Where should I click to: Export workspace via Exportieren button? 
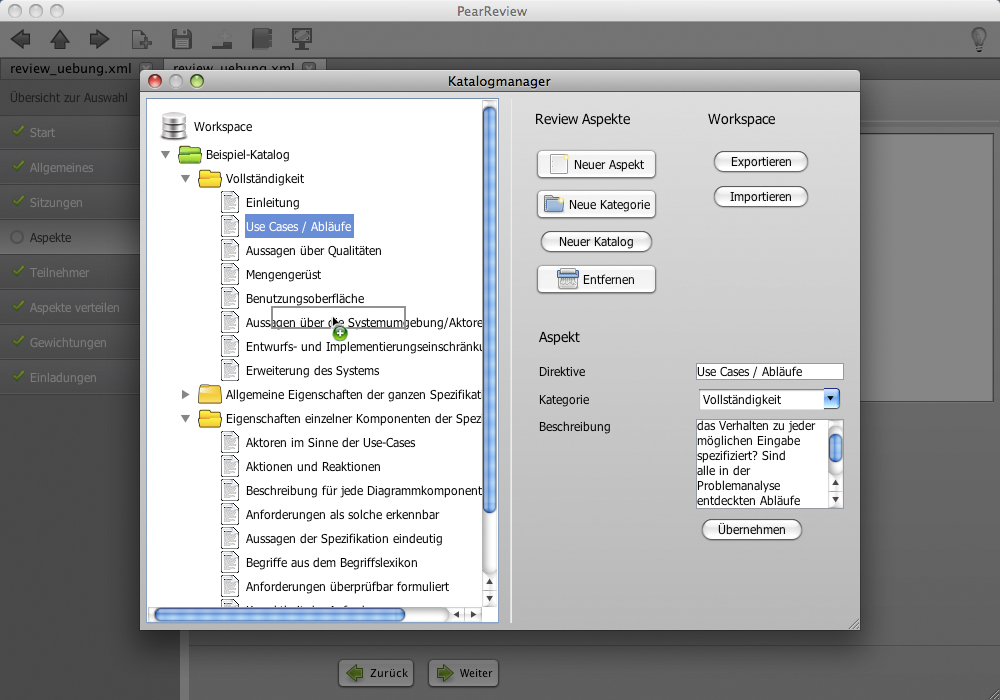[x=761, y=162]
